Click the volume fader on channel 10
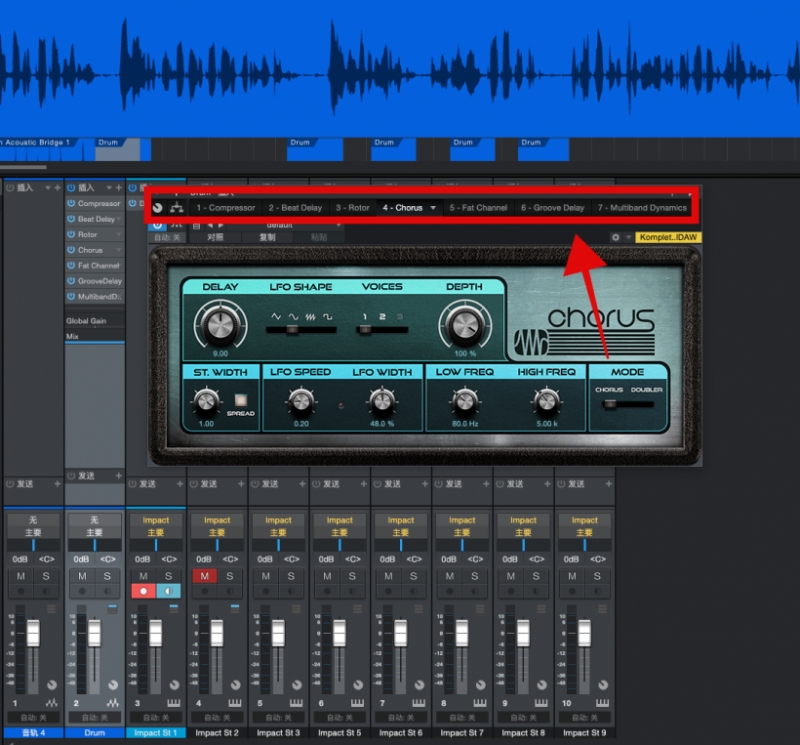The width and height of the screenshot is (800, 745). (584, 633)
